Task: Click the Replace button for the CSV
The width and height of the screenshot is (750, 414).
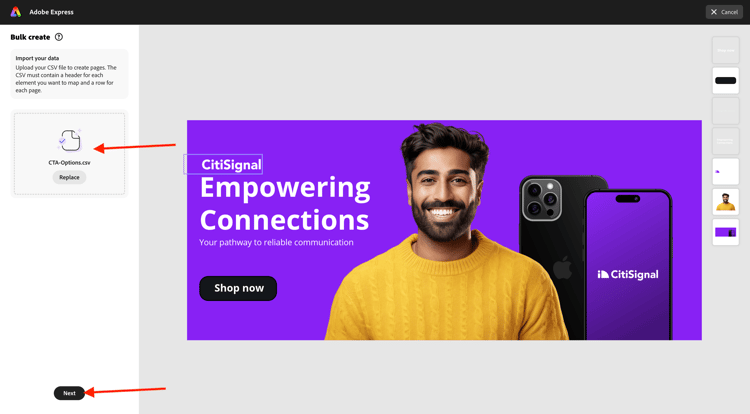Action: pyautogui.click(x=69, y=177)
